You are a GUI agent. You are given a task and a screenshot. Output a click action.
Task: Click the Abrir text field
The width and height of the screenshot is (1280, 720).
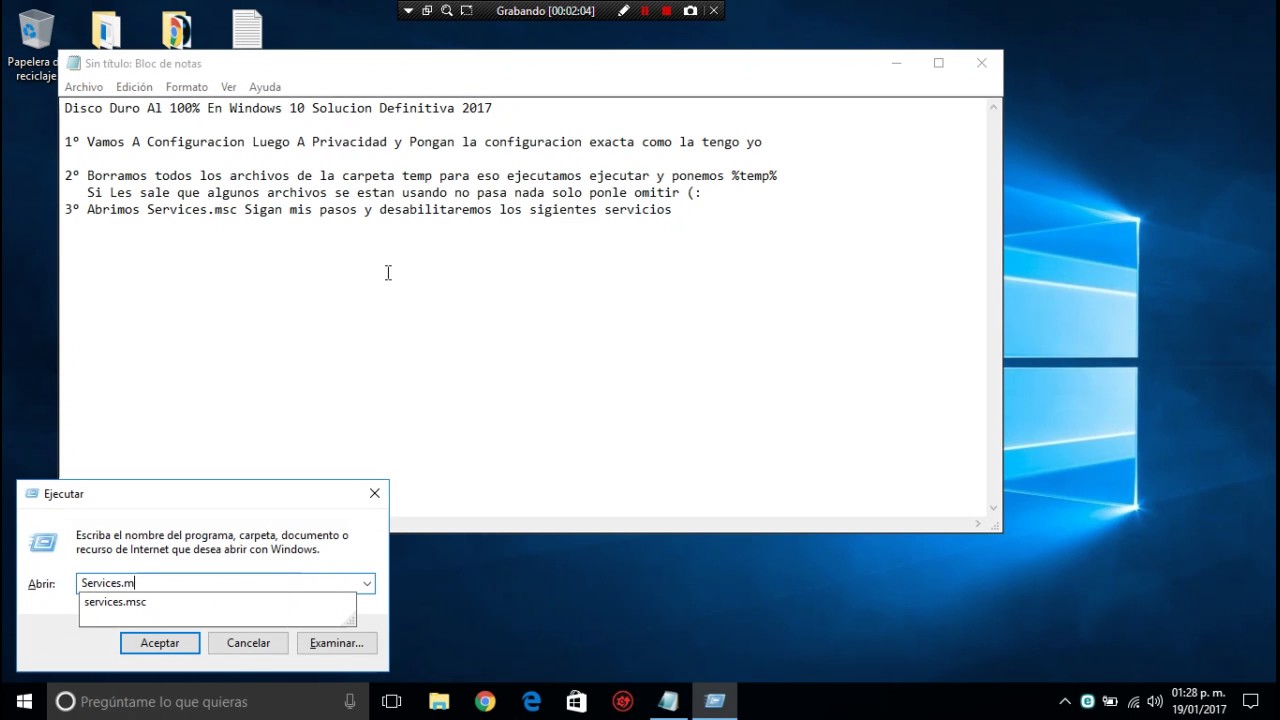click(218, 583)
